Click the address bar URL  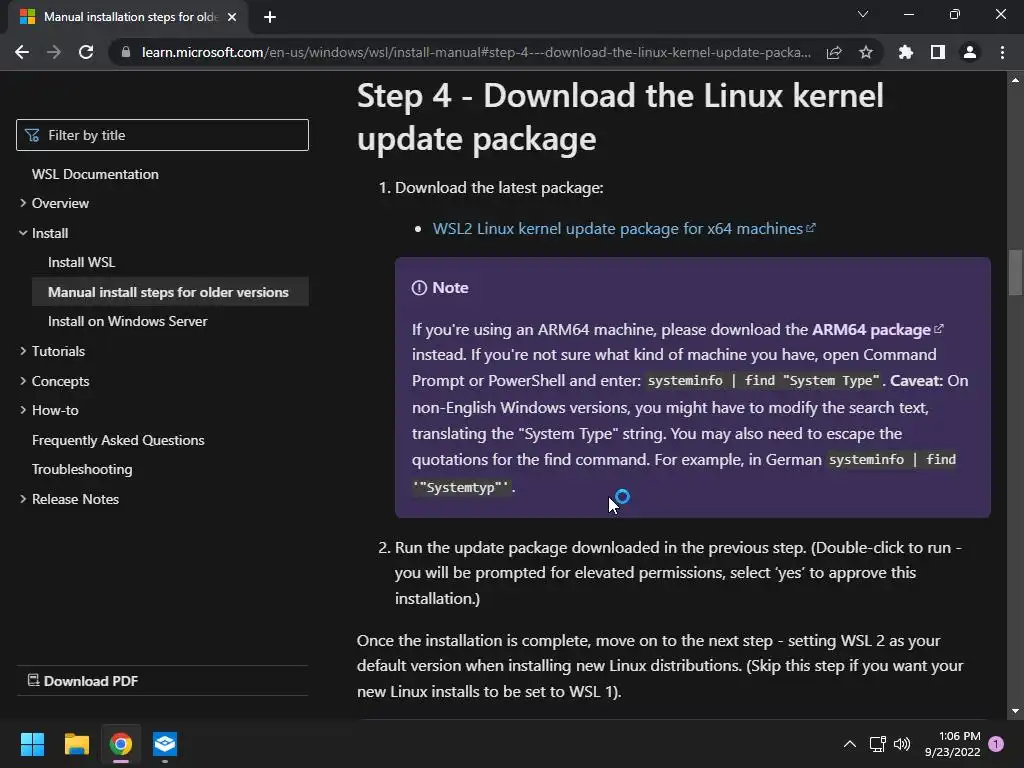coord(476,52)
